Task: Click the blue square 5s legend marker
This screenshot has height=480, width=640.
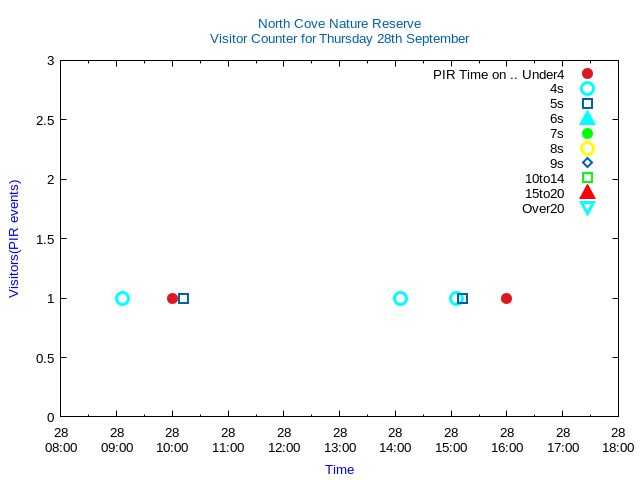Action: 587,104
